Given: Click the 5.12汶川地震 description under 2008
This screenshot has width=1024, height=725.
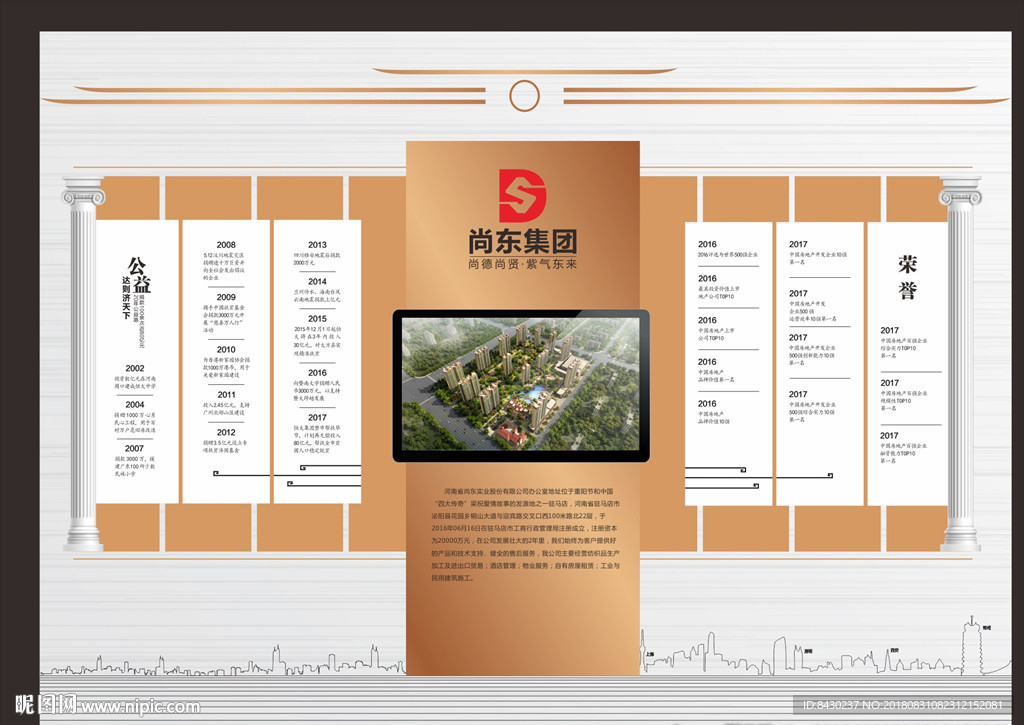Looking at the screenshot, I should 223,266.
